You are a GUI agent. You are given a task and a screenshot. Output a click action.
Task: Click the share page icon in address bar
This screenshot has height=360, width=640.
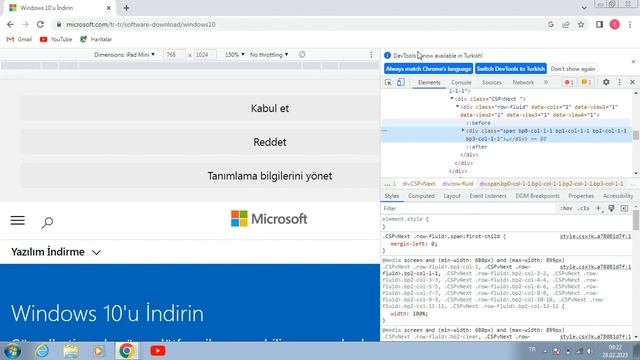click(x=566, y=24)
